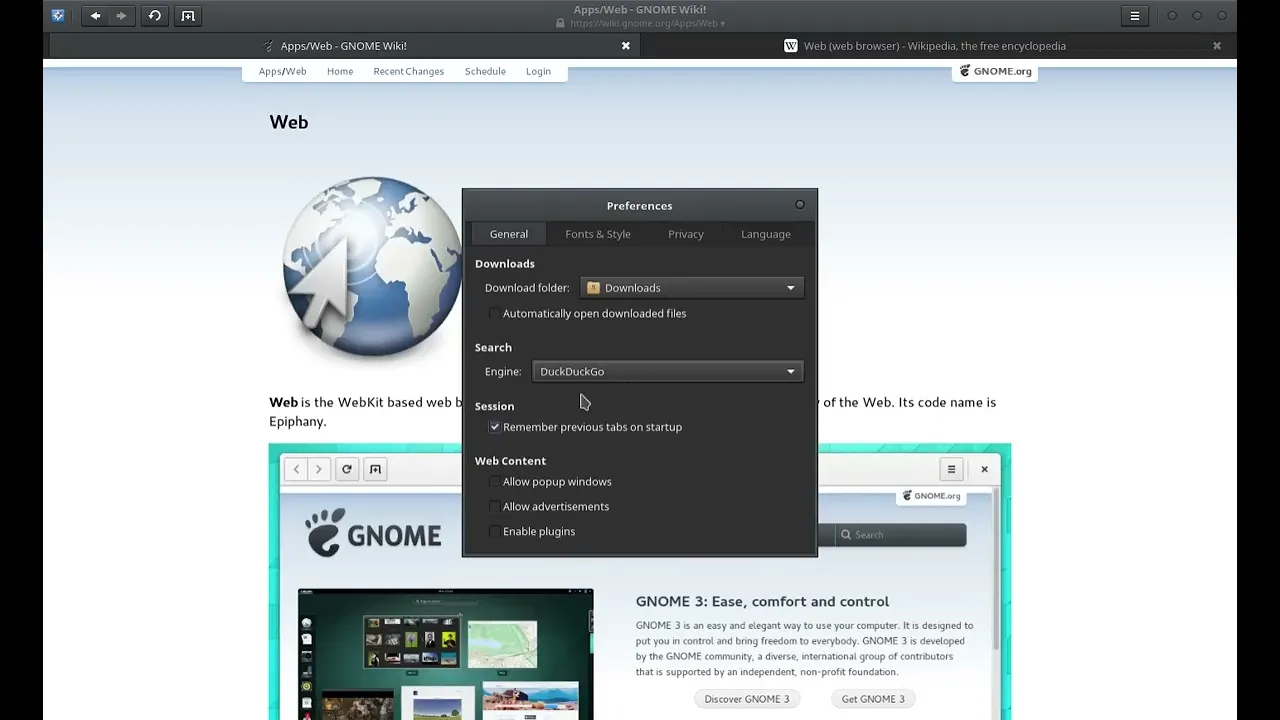This screenshot has height=720, width=1280.
Task: Visit the Schedule link
Action: 485,72
